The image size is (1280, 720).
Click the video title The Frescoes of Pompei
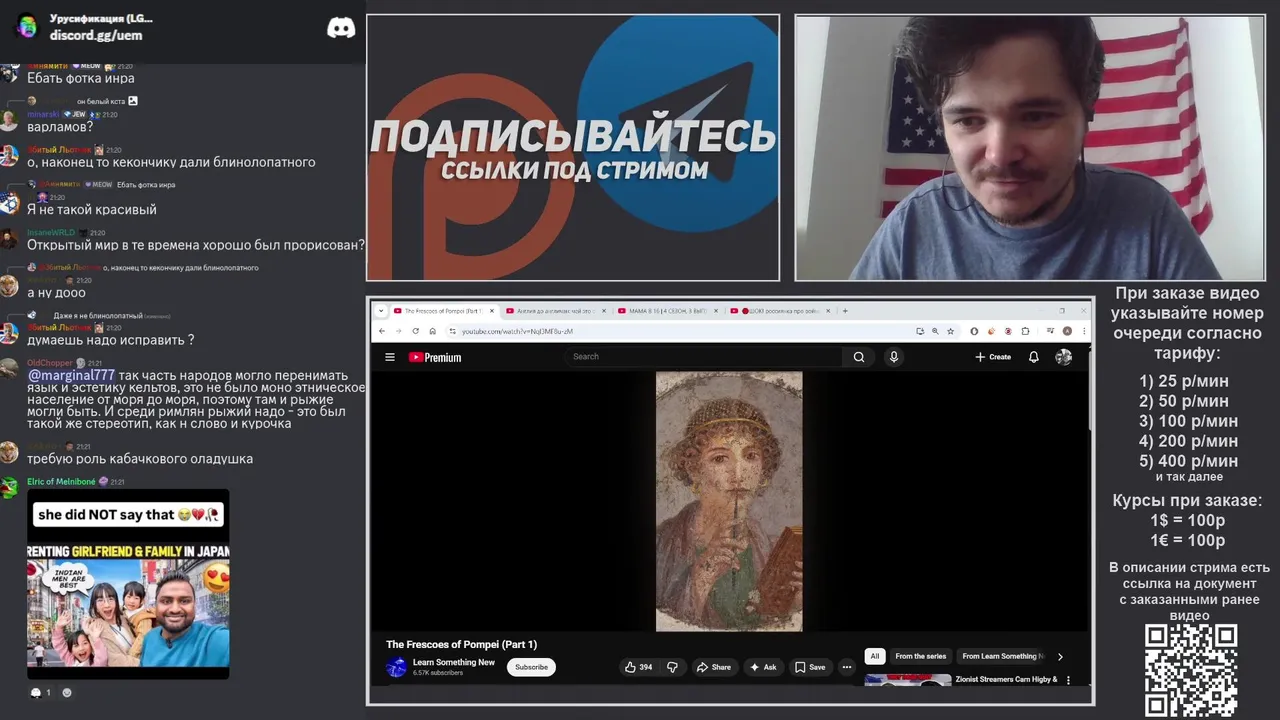[x=462, y=644]
